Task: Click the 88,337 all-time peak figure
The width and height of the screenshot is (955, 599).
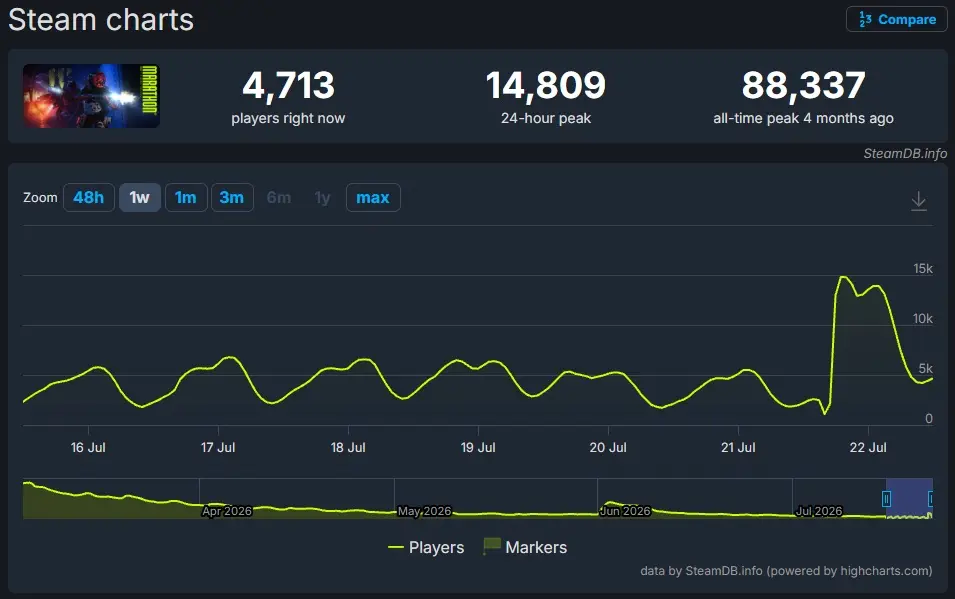Action: coord(803,85)
